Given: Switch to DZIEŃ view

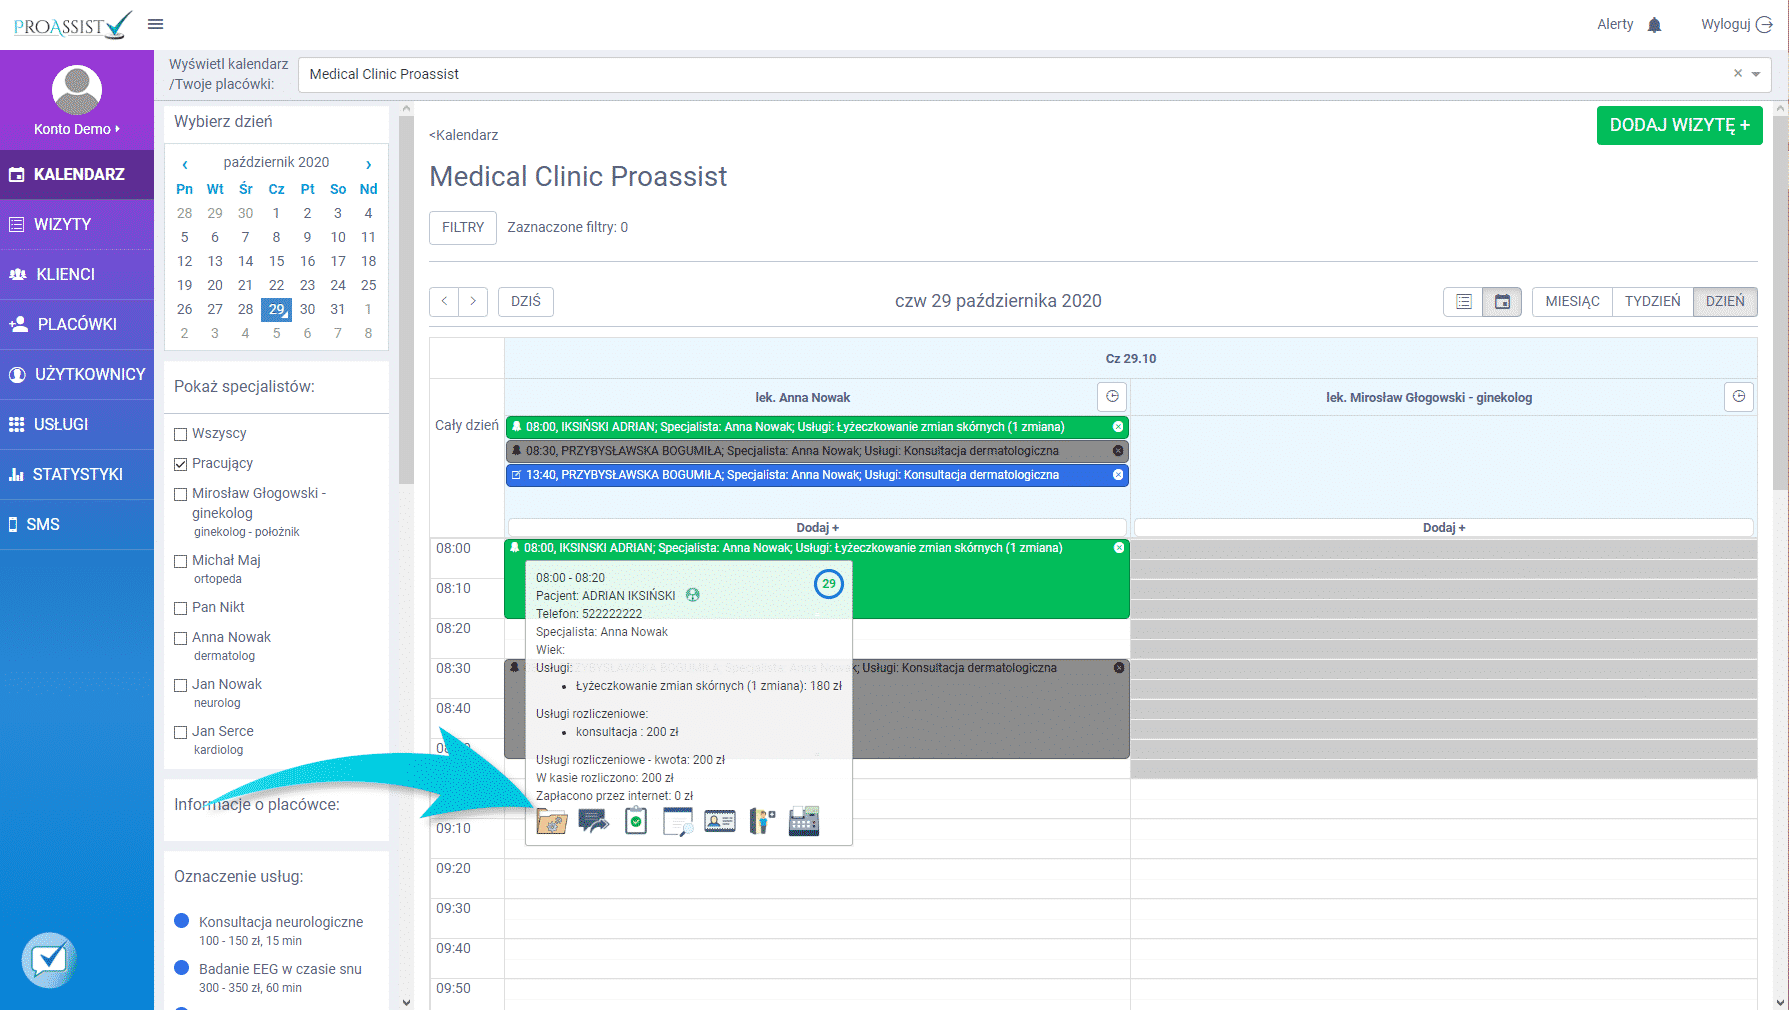Looking at the screenshot, I should click(1725, 301).
